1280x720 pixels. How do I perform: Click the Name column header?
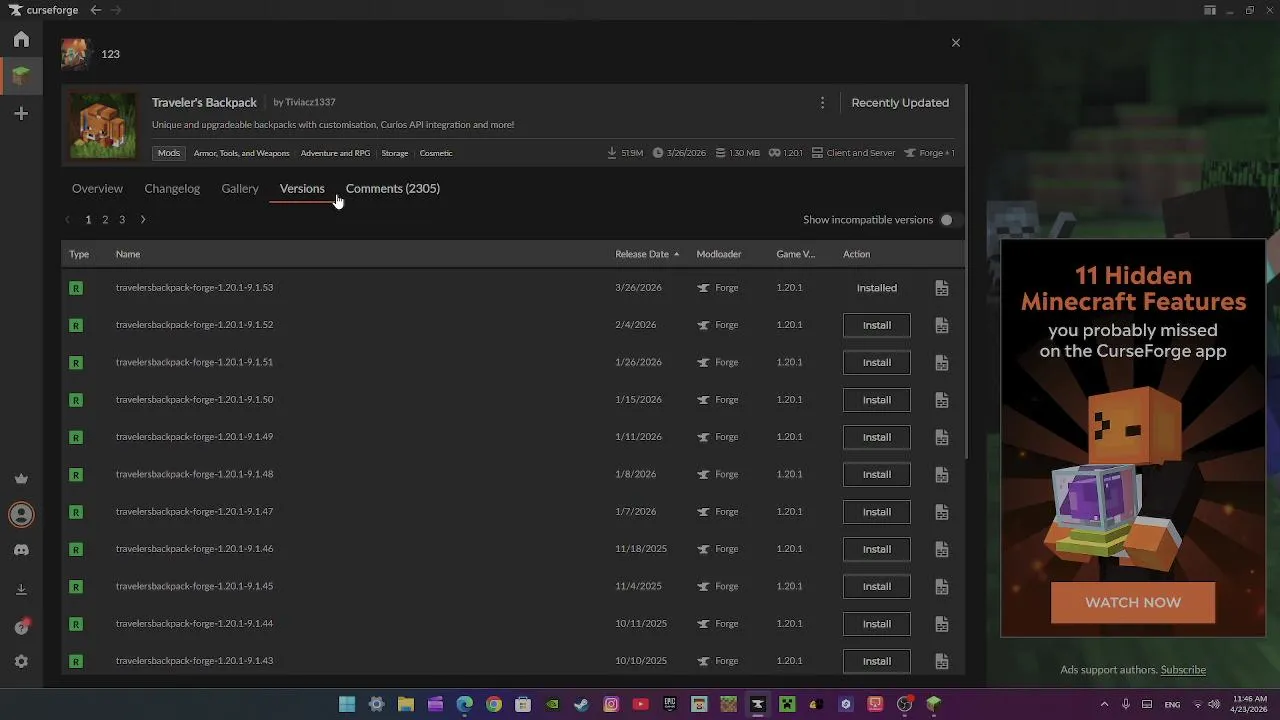[128, 254]
